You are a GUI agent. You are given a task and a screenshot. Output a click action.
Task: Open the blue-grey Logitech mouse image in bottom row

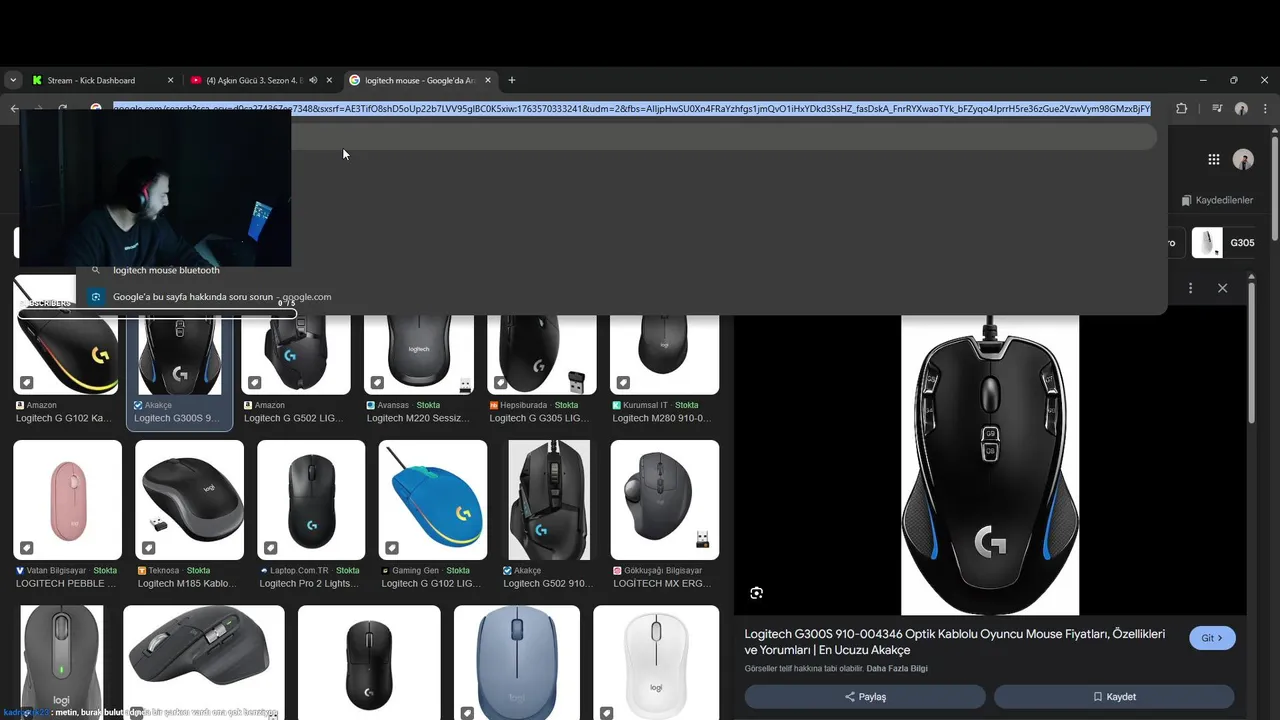tap(517, 662)
